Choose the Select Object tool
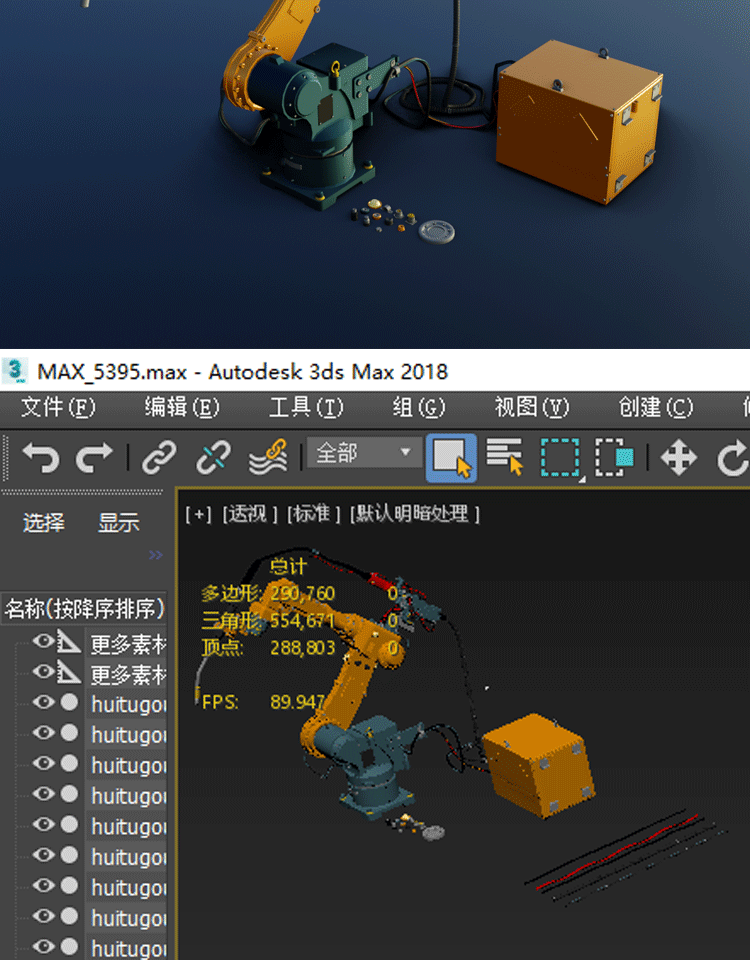 pos(451,457)
